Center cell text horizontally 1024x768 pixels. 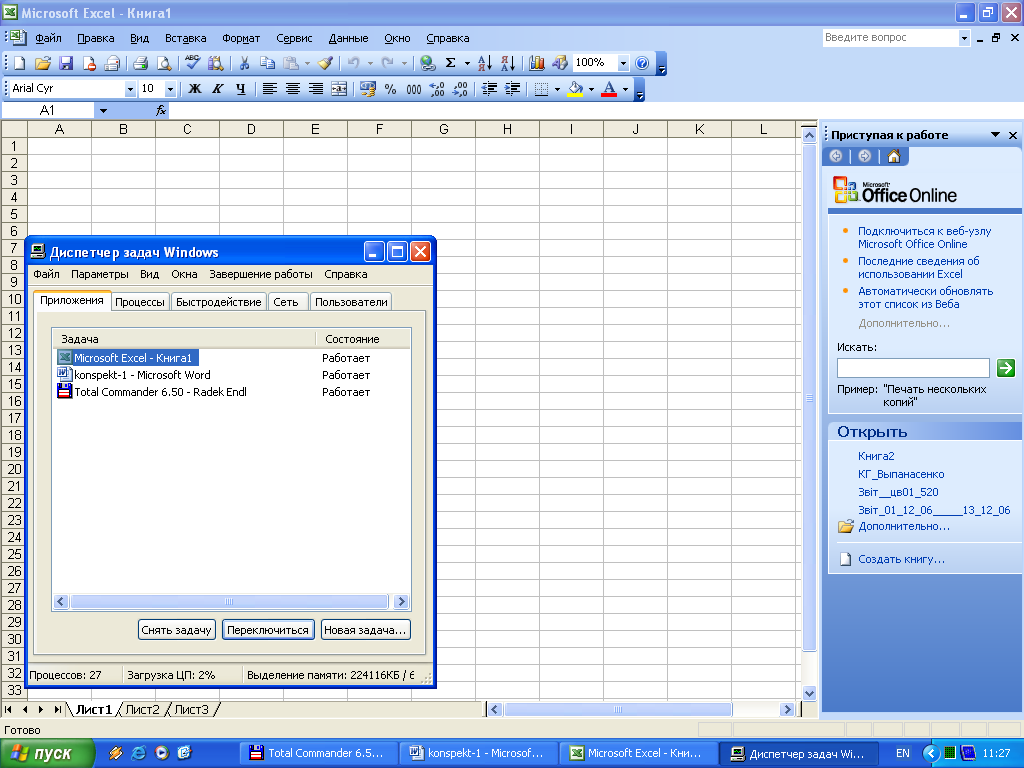293,88
